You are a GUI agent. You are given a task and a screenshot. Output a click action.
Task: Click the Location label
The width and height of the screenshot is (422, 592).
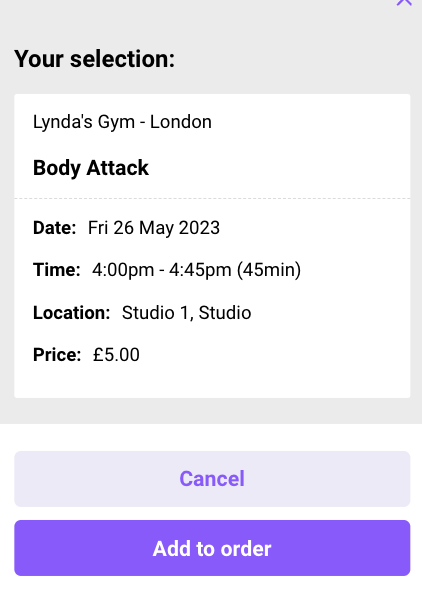point(72,313)
